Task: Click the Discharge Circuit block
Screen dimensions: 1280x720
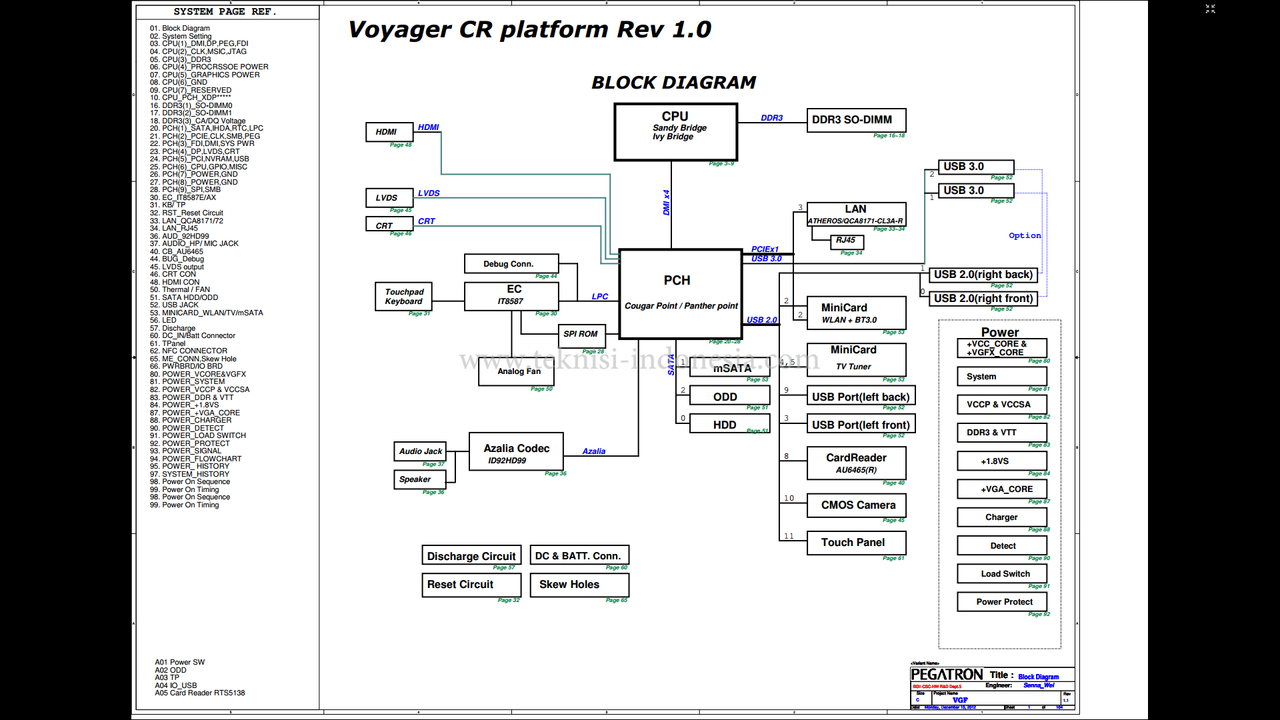Action: click(x=471, y=556)
